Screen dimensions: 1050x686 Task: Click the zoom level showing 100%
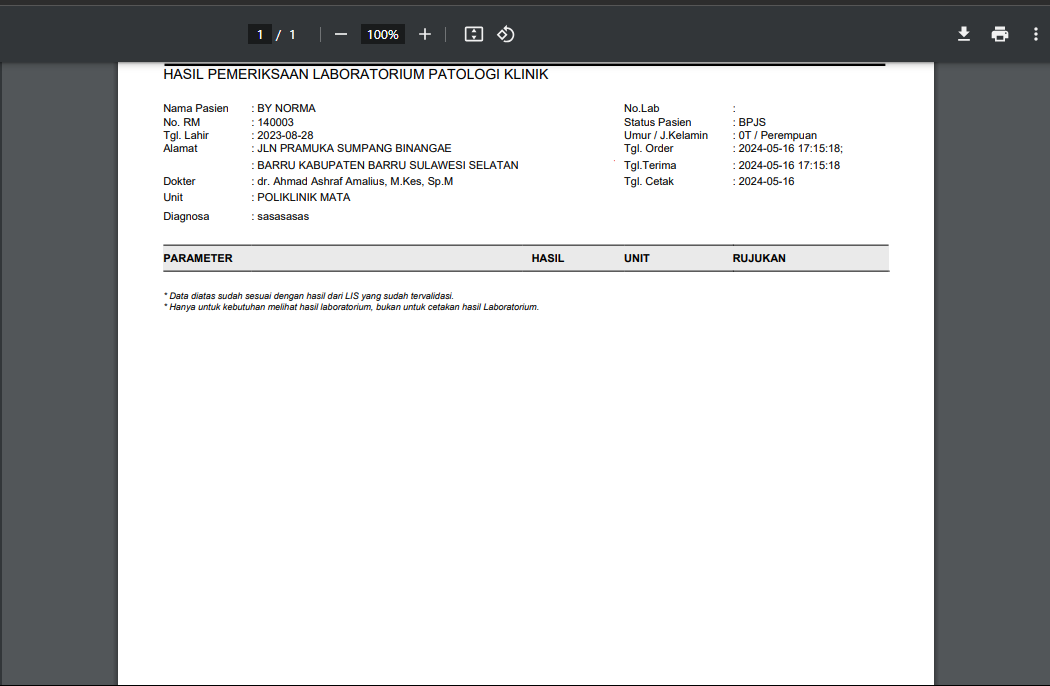click(382, 33)
